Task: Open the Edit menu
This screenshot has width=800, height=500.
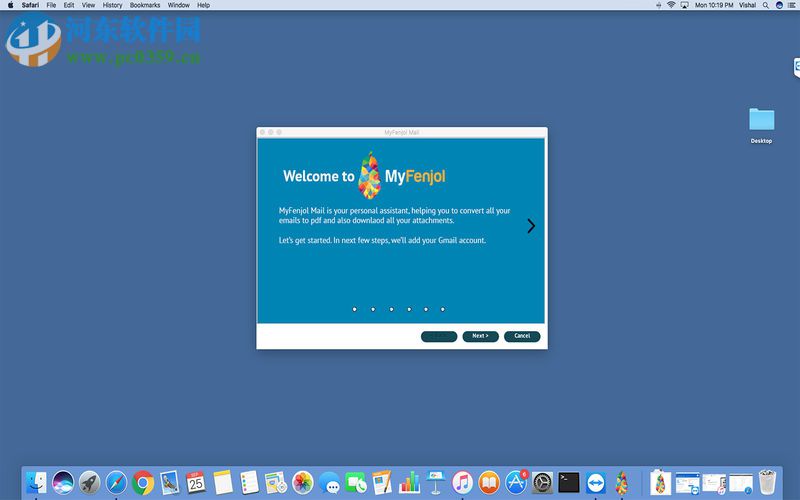Action: coord(69,5)
